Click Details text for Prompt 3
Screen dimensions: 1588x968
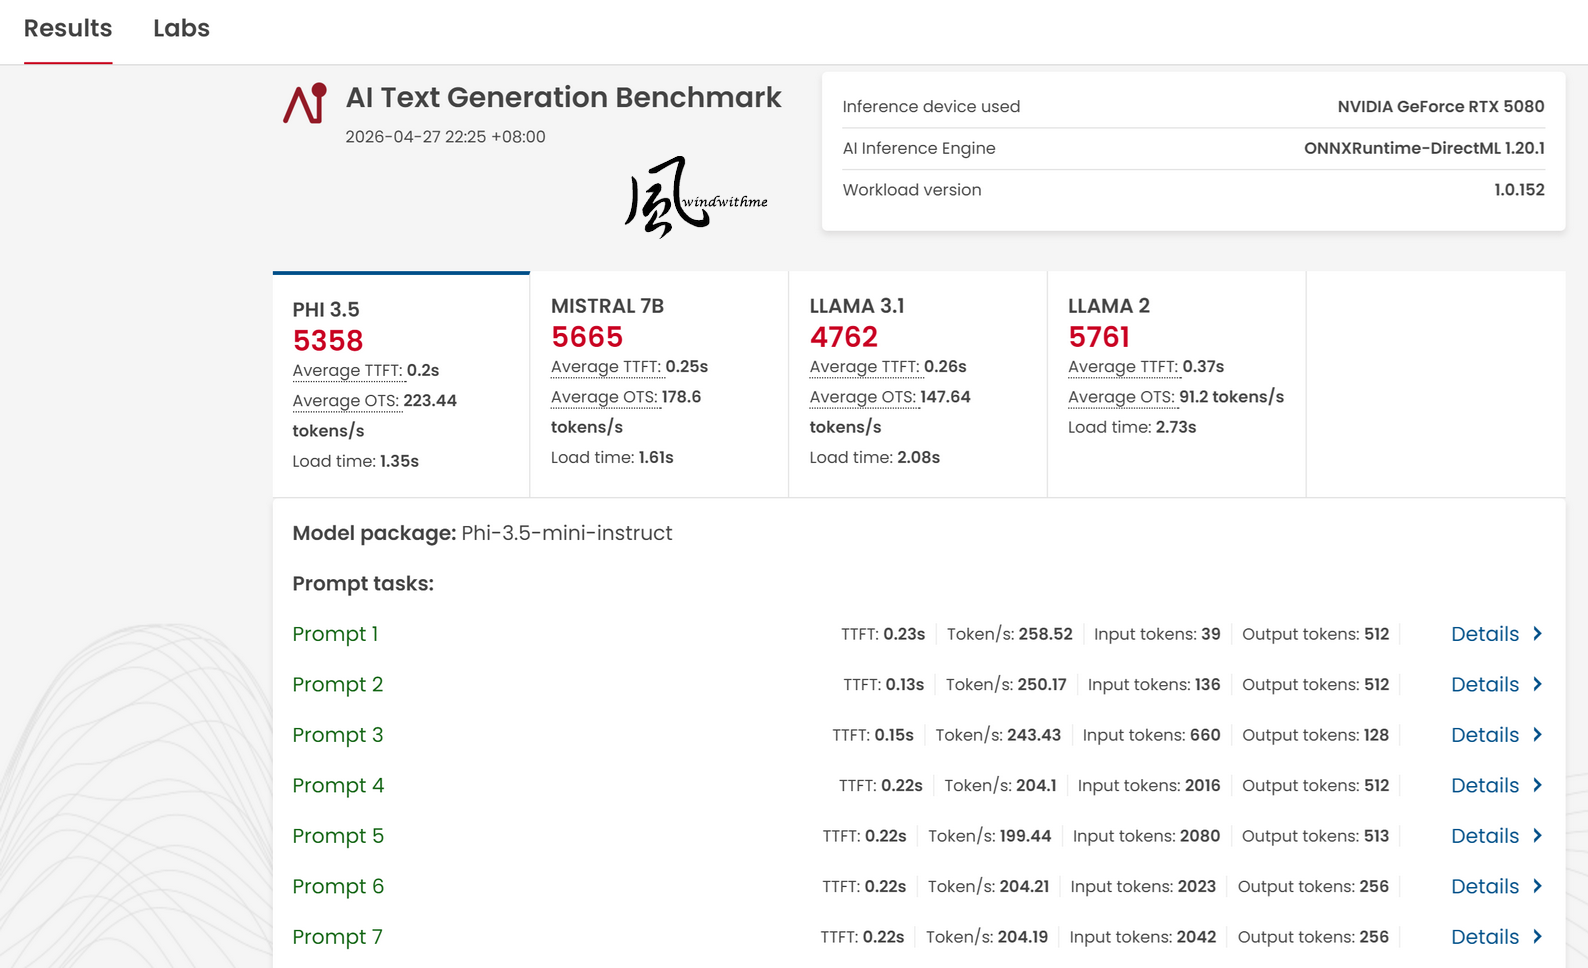point(1485,735)
